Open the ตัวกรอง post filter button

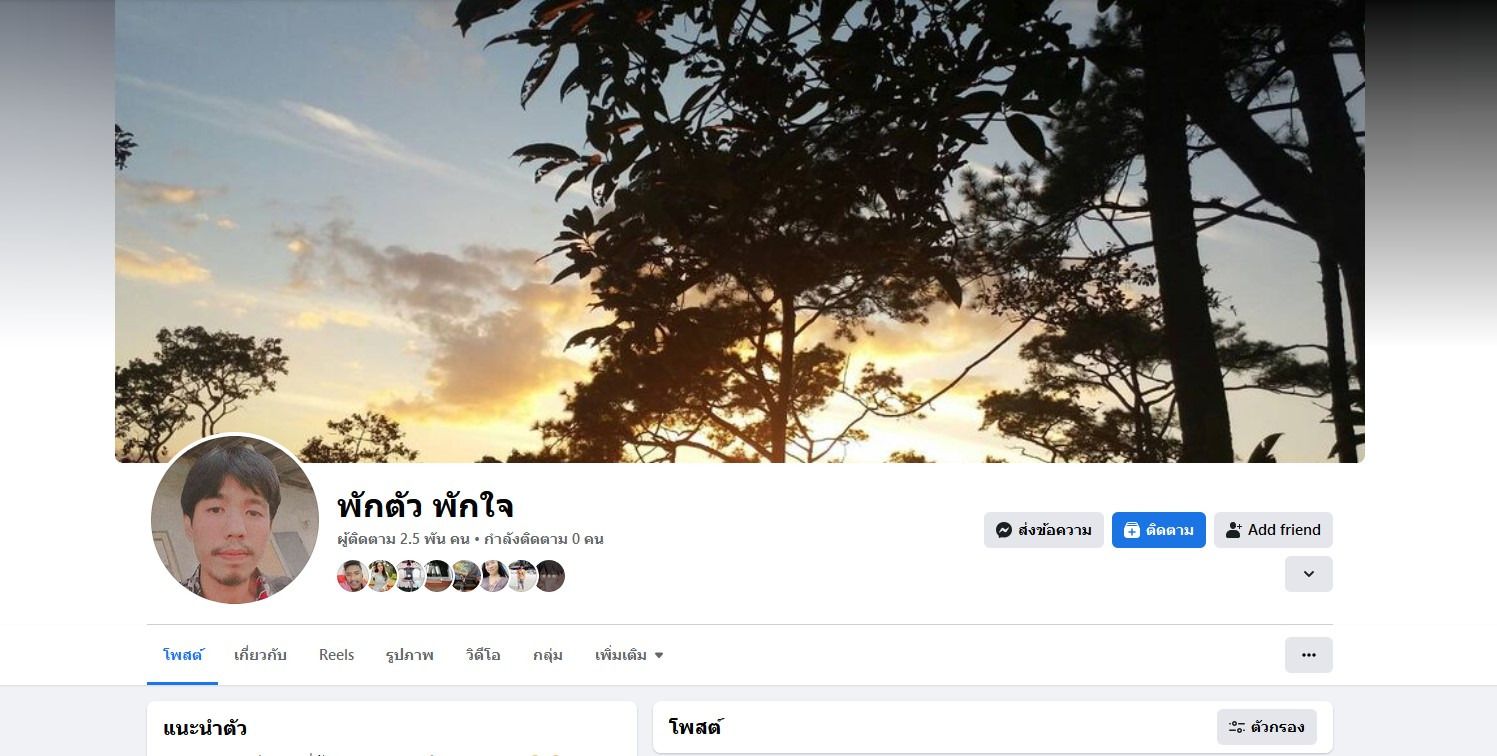(1267, 727)
